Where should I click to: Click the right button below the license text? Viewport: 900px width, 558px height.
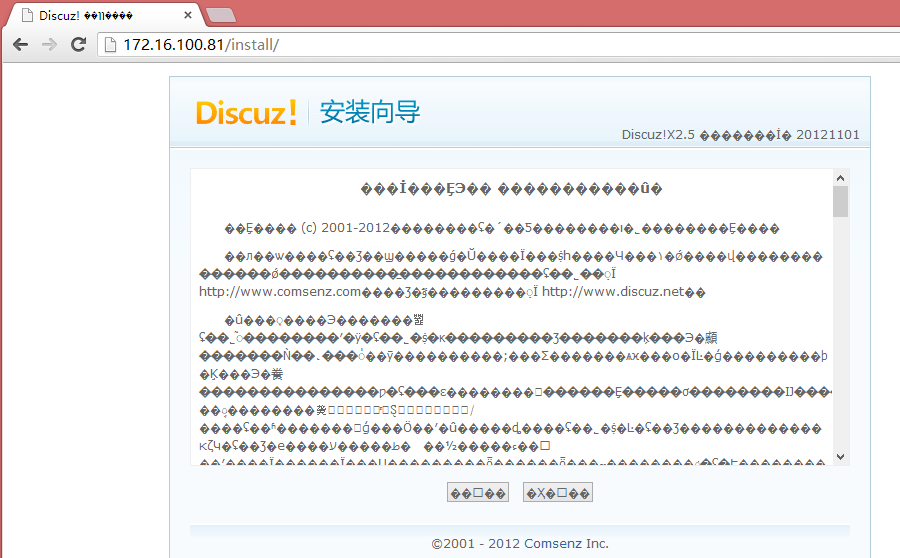pyautogui.click(x=558, y=493)
